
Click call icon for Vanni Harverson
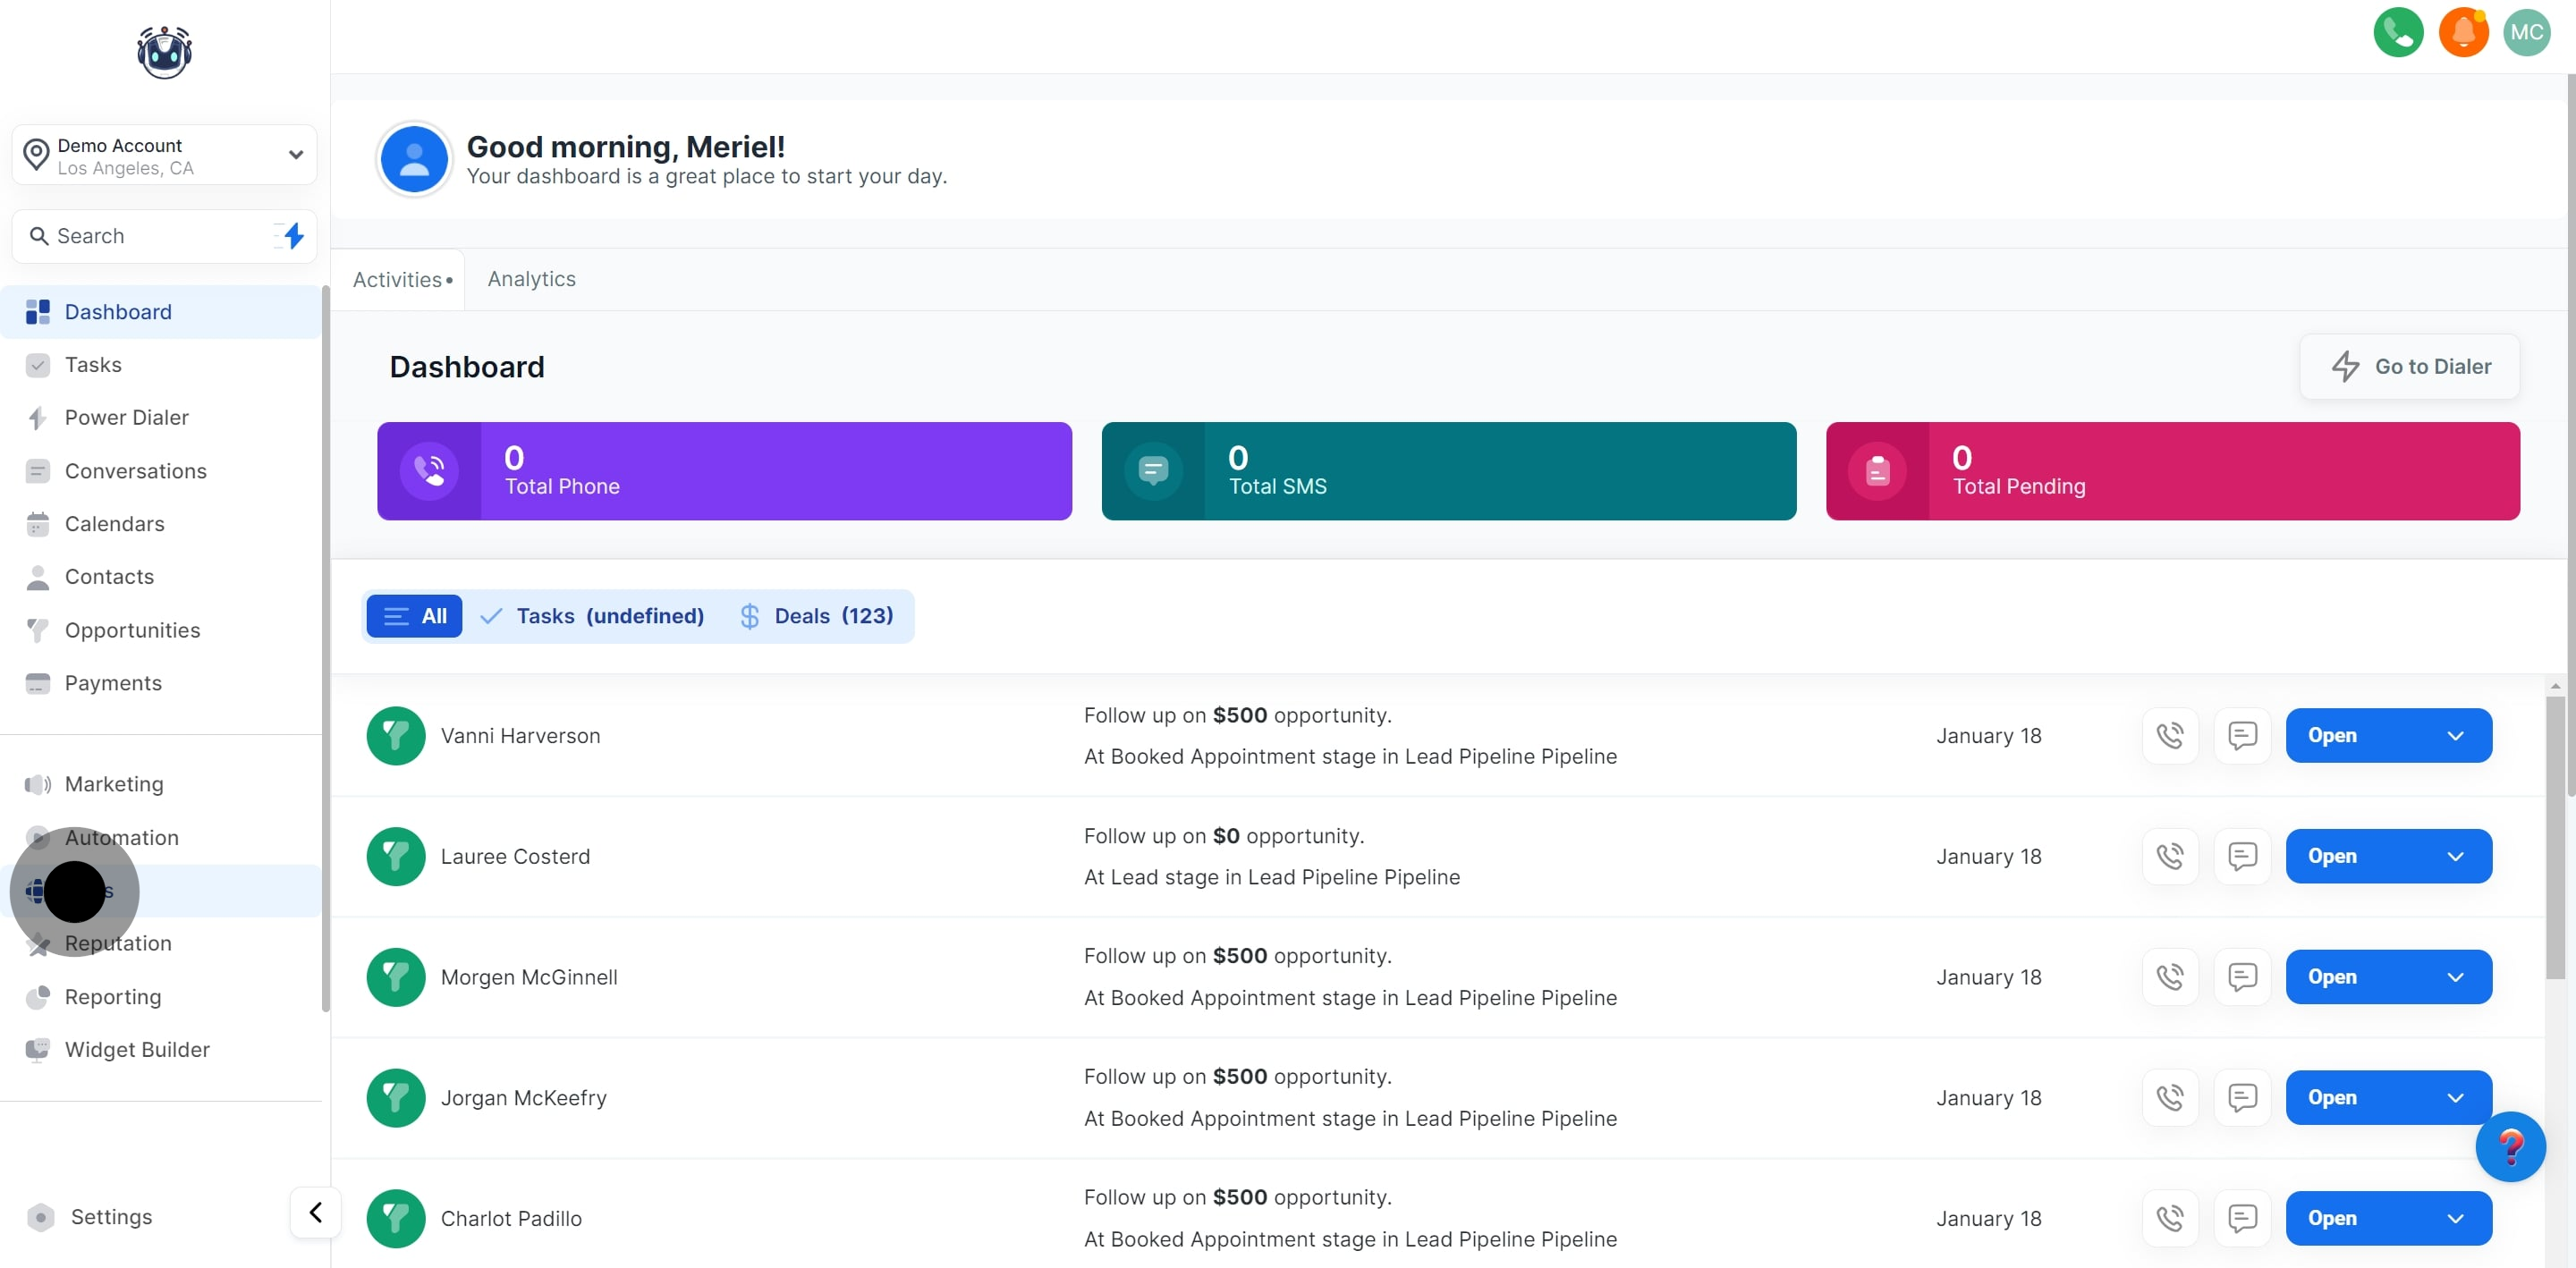[2169, 735]
